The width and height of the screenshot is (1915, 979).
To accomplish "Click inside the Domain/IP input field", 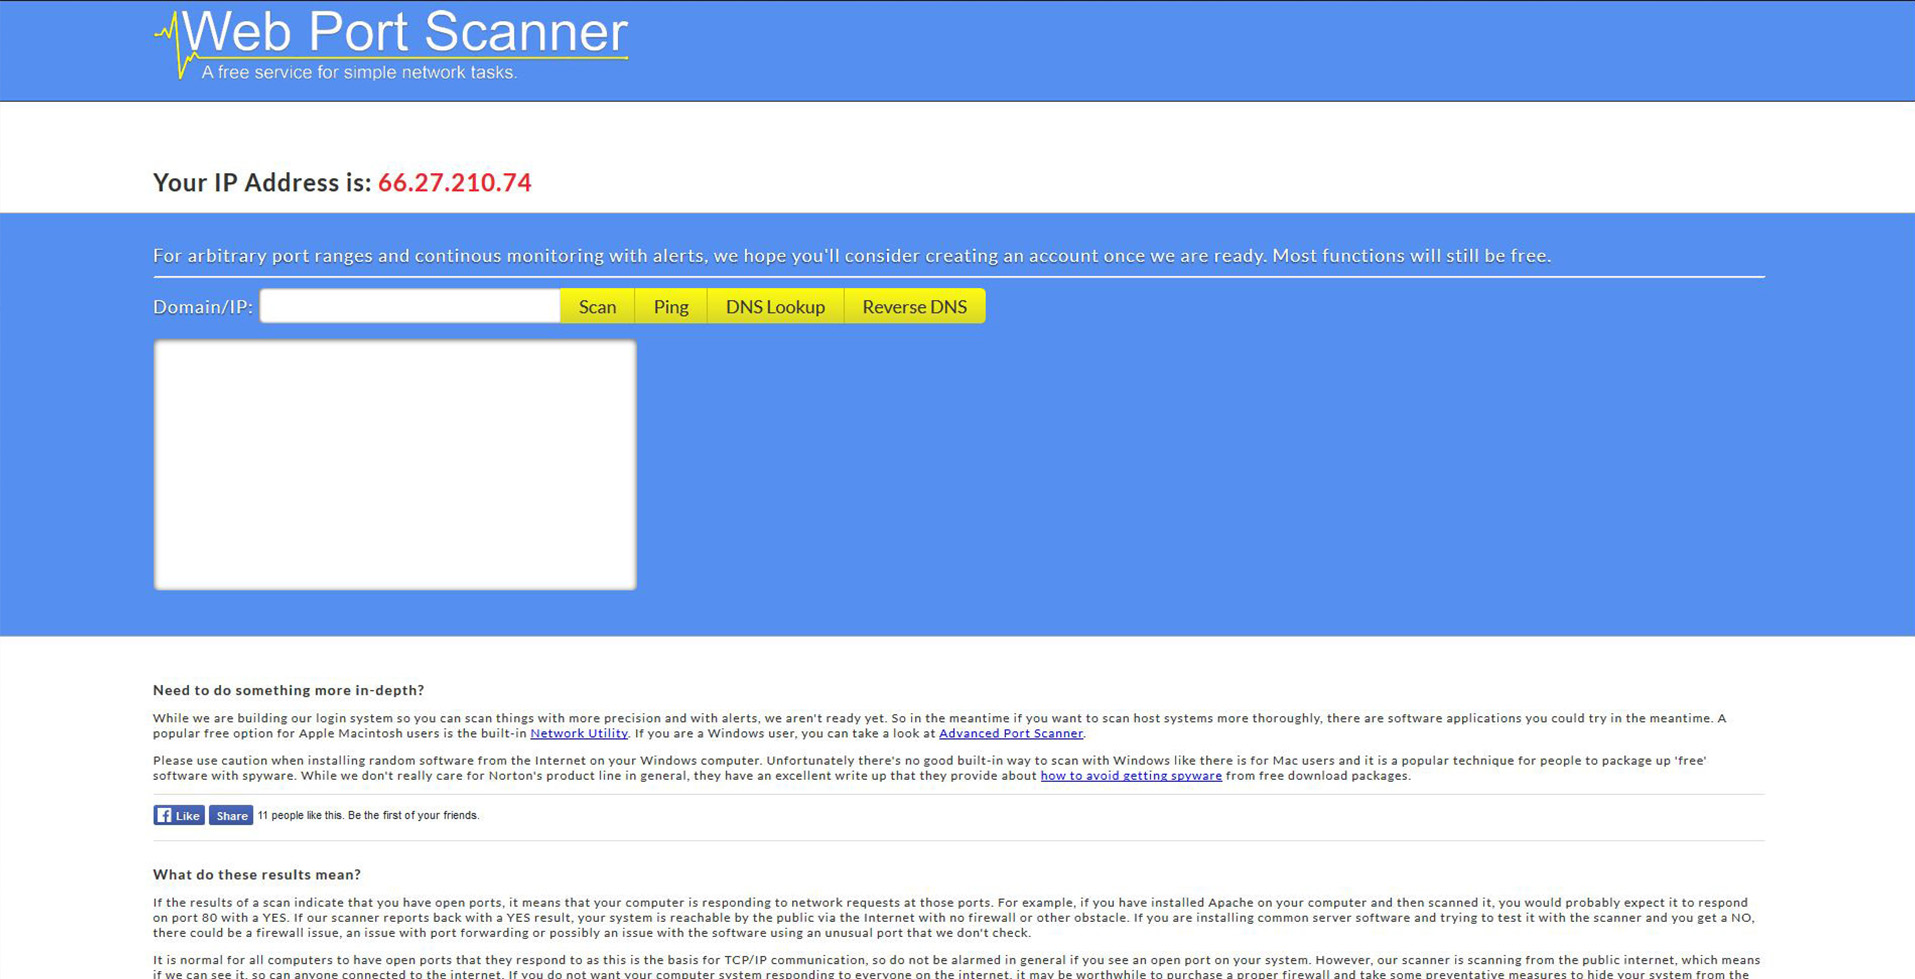I will pyautogui.click(x=410, y=306).
